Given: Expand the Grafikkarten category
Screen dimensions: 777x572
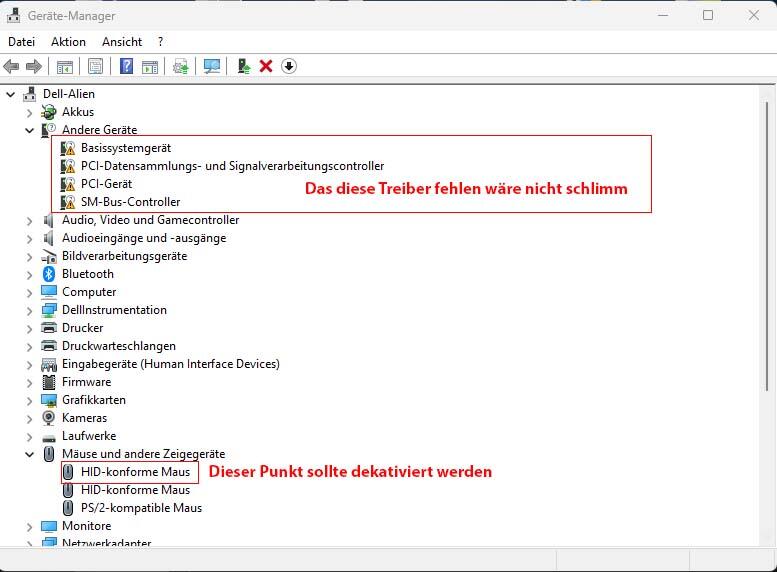Looking at the screenshot, I should pos(30,400).
